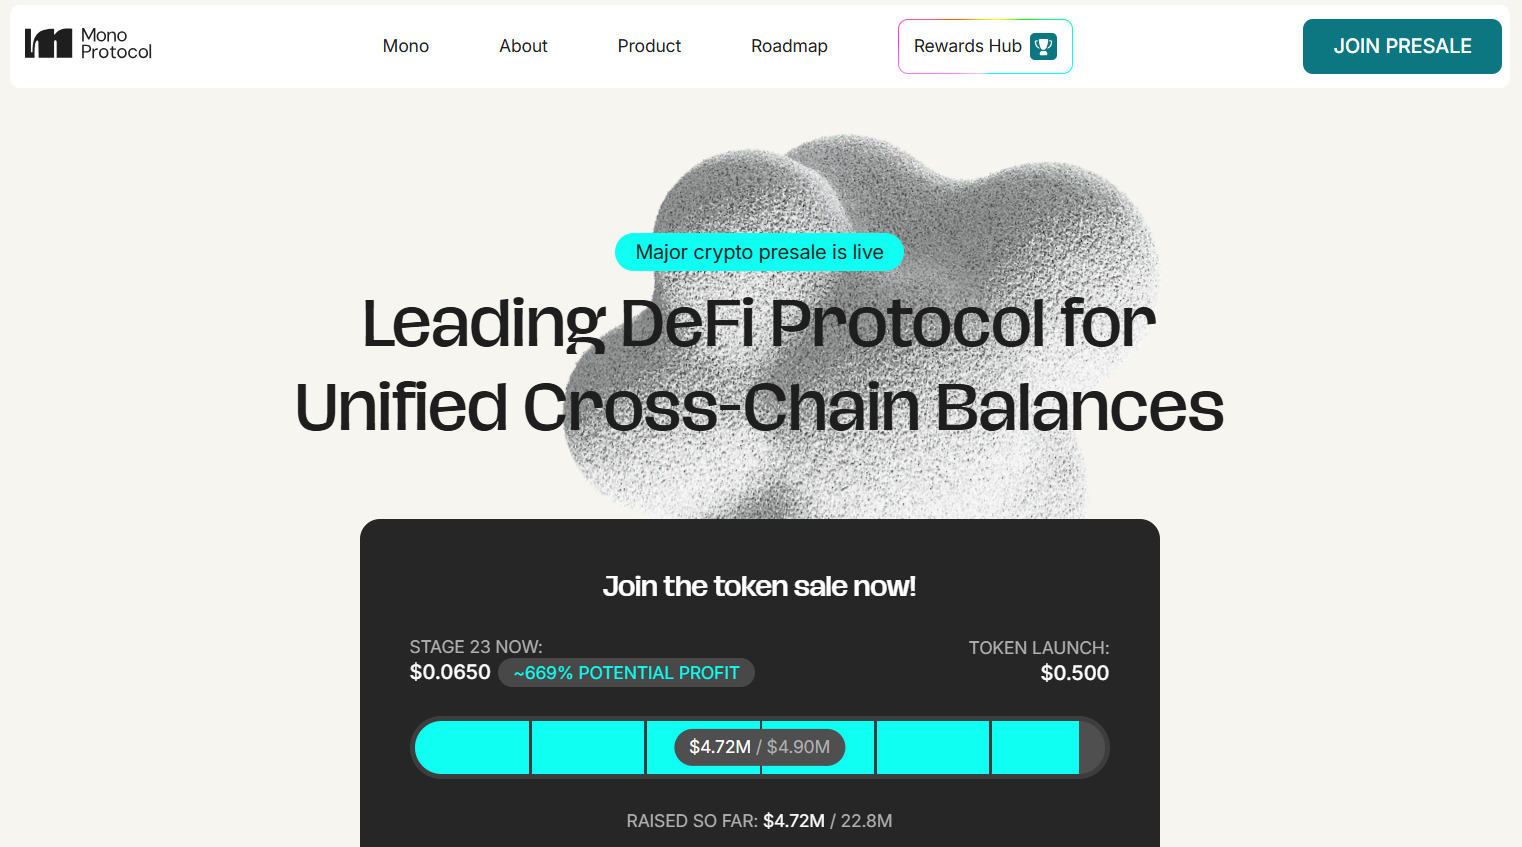
Task: Click the trophy icon inside Rewards Hub
Action: tap(1043, 46)
